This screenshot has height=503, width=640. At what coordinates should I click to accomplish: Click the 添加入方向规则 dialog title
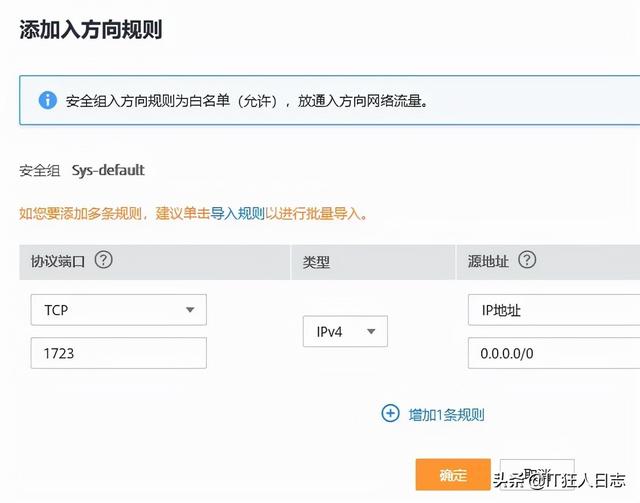coord(91,29)
